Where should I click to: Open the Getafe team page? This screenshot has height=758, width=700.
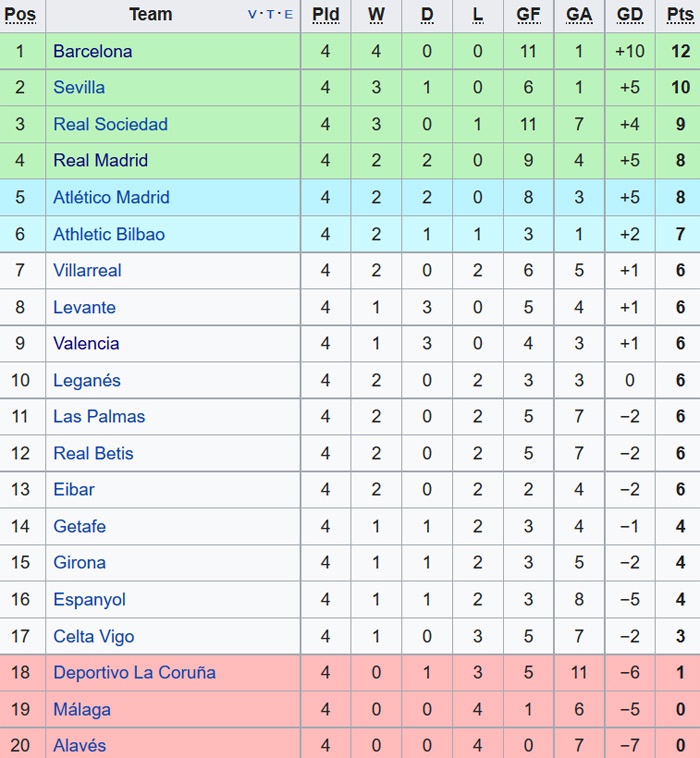click(x=79, y=526)
